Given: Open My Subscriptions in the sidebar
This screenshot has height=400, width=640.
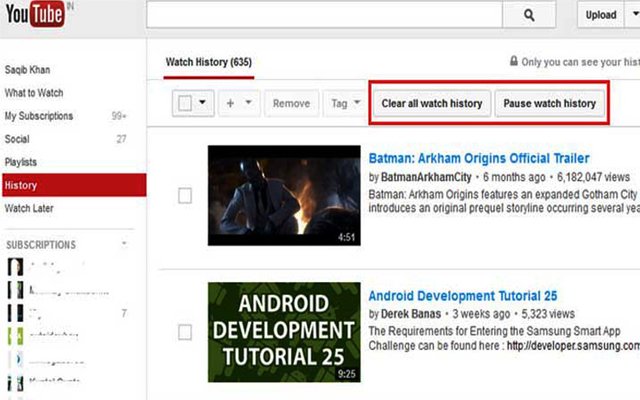Looking at the screenshot, I should (x=39, y=116).
